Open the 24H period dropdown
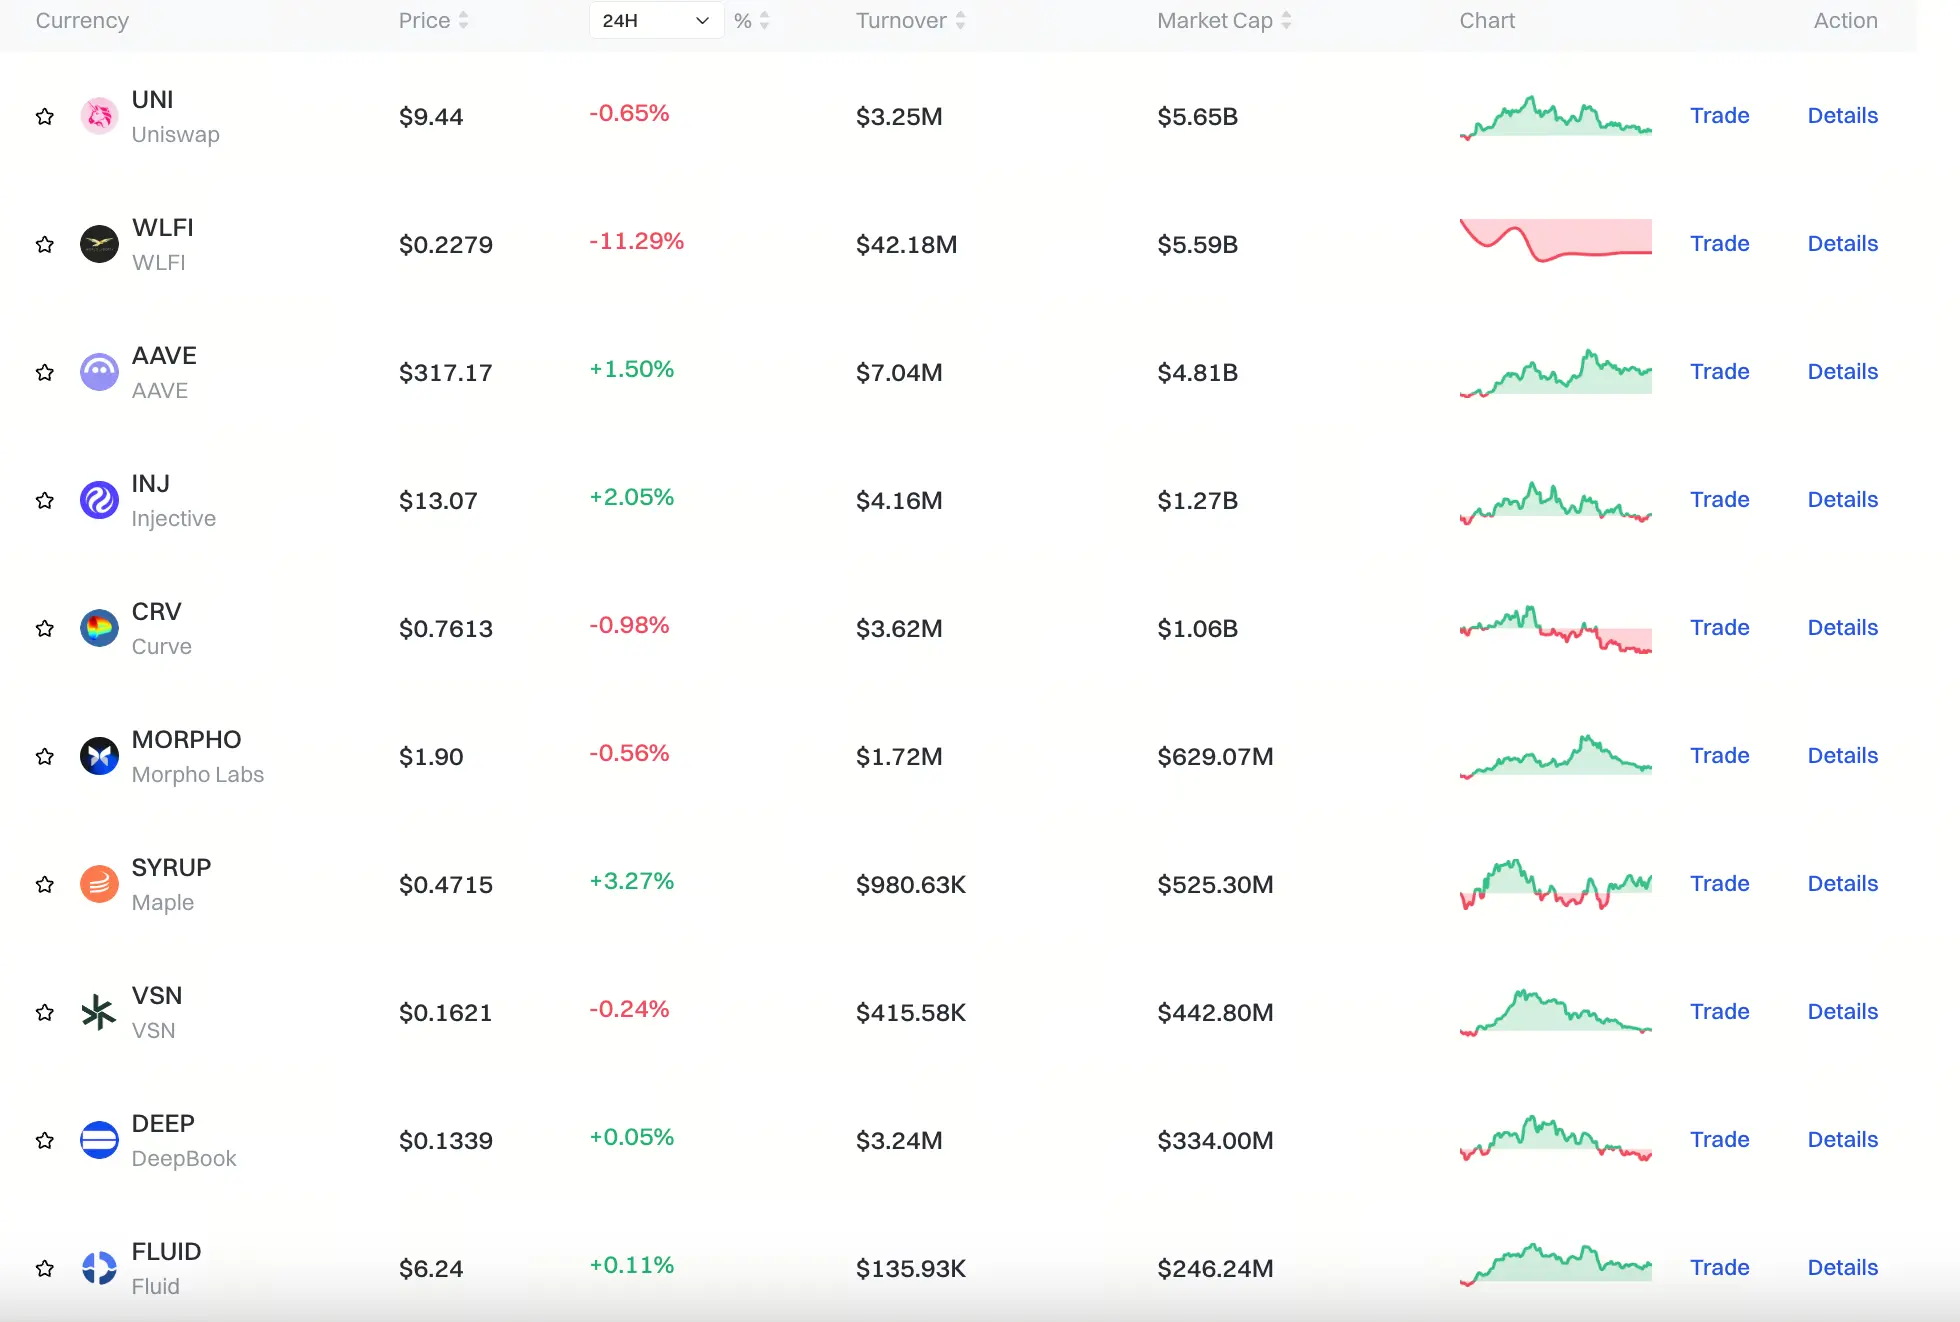This screenshot has width=1960, height=1322. coord(656,20)
